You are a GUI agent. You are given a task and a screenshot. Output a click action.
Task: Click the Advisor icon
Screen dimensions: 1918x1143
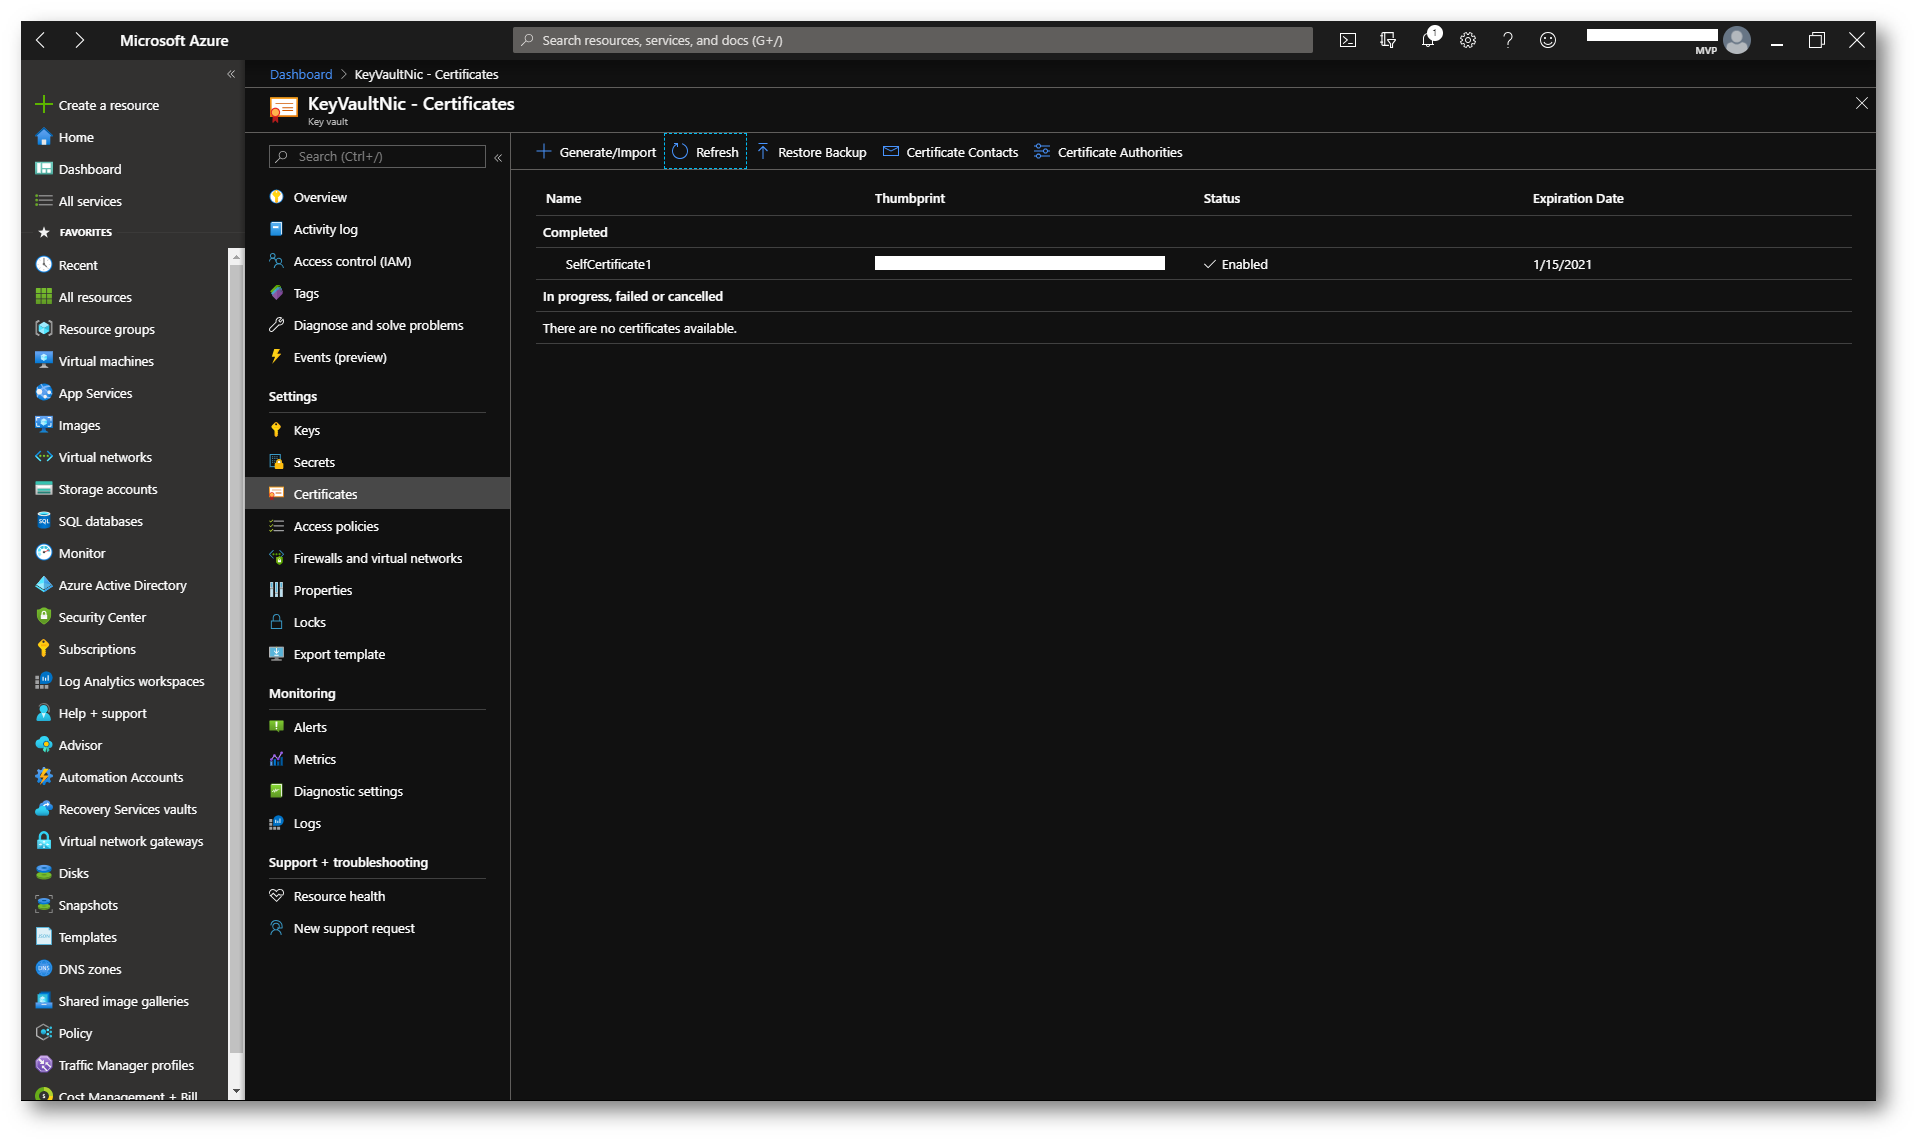click(x=44, y=745)
